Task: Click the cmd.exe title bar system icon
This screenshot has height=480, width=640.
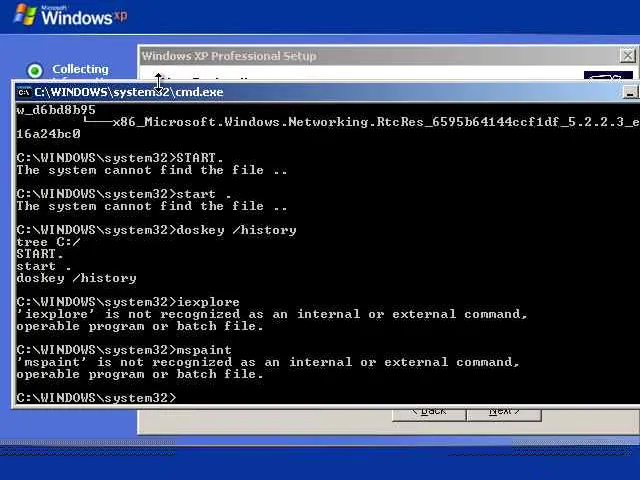Action: (24, 92)
